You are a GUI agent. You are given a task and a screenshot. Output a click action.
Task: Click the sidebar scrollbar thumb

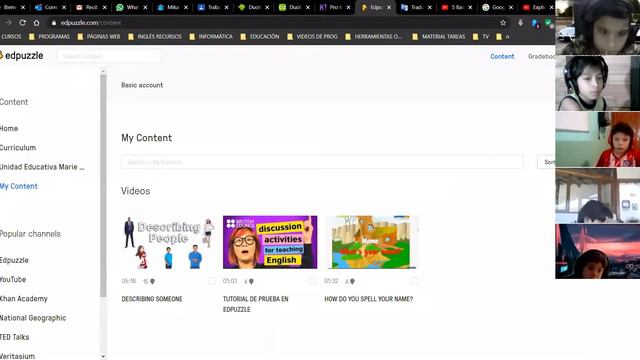103,186
